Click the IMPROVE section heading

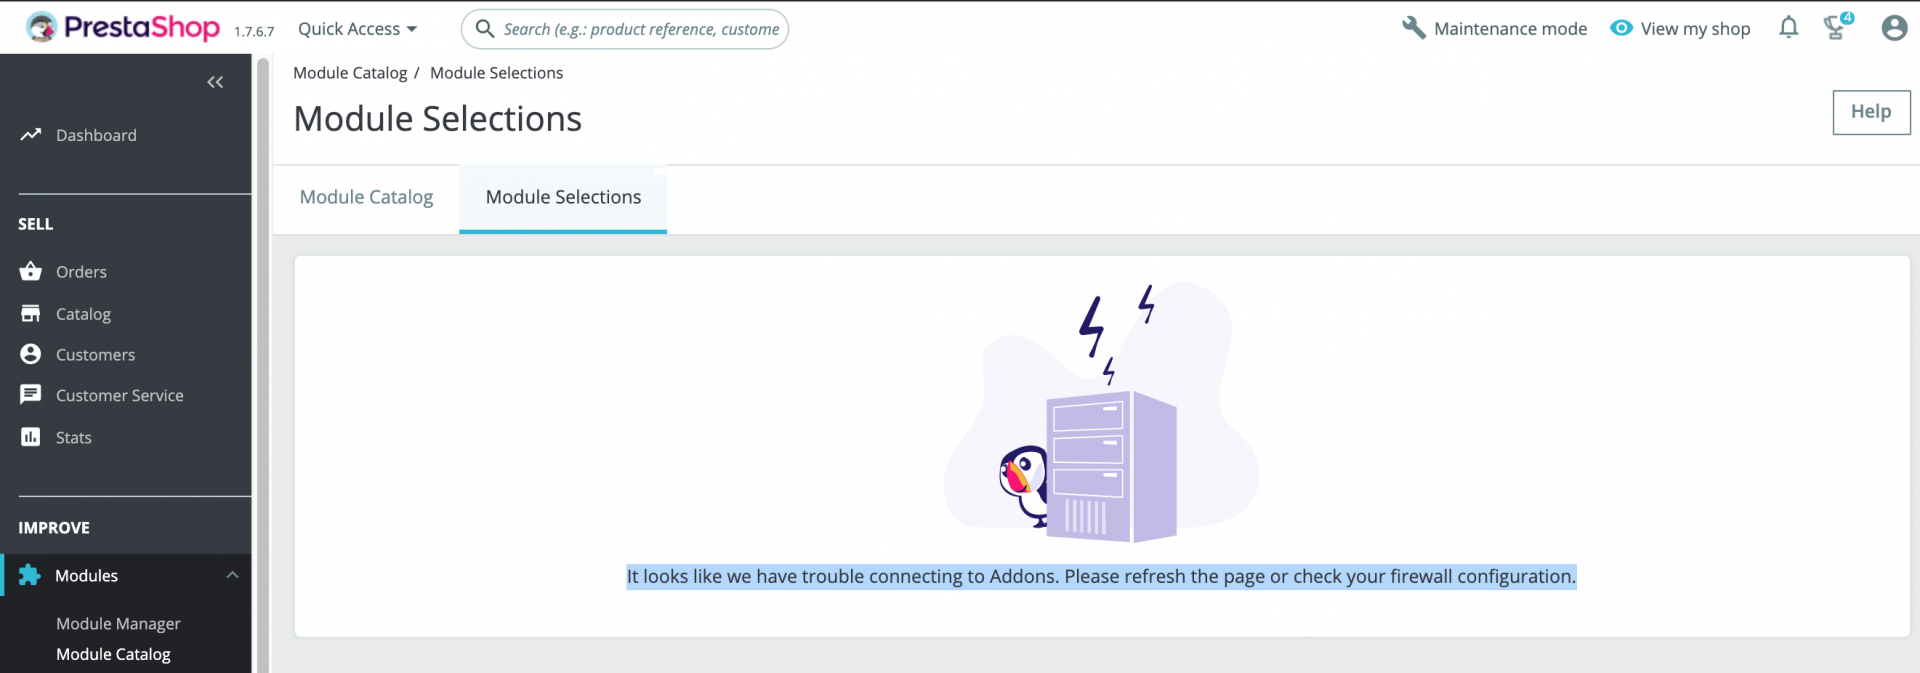(54, 528)
